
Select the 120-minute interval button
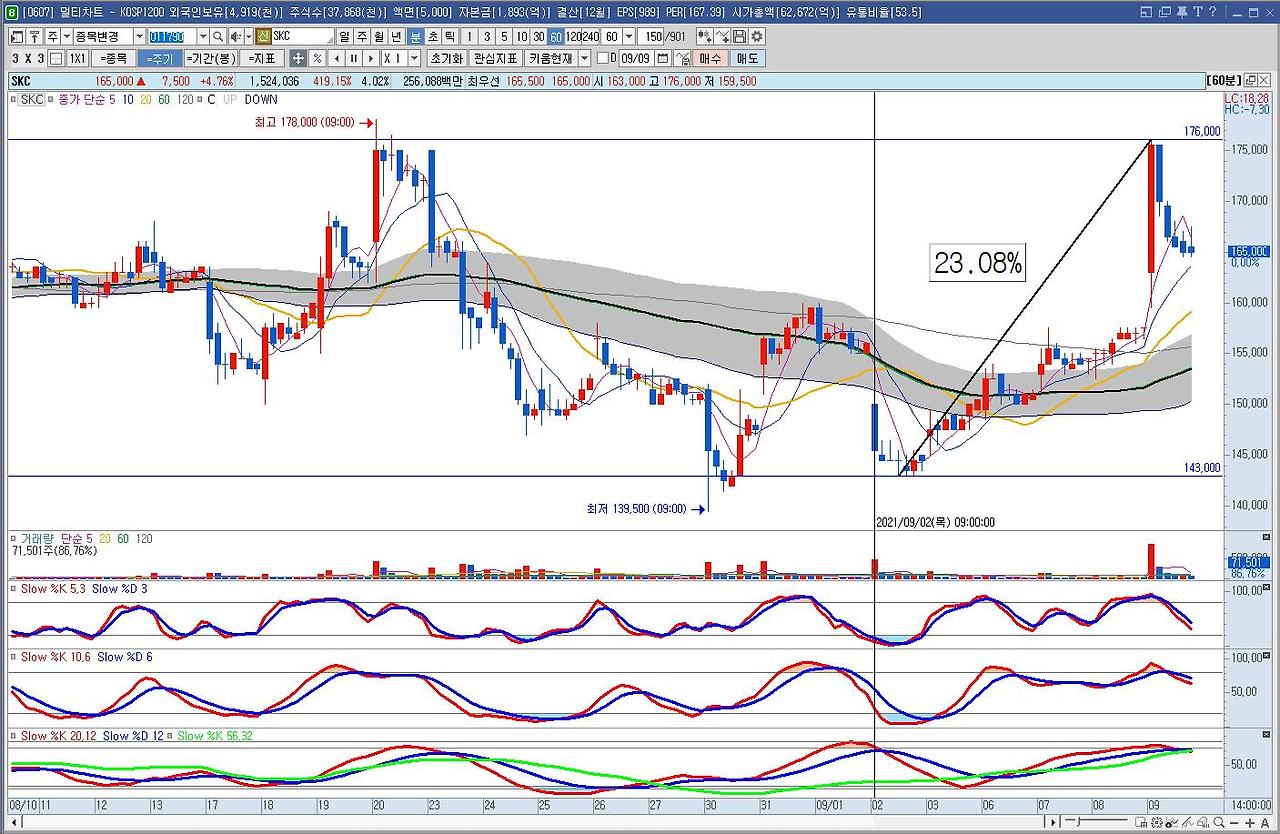pyautogui.click(x=571, y=36)
